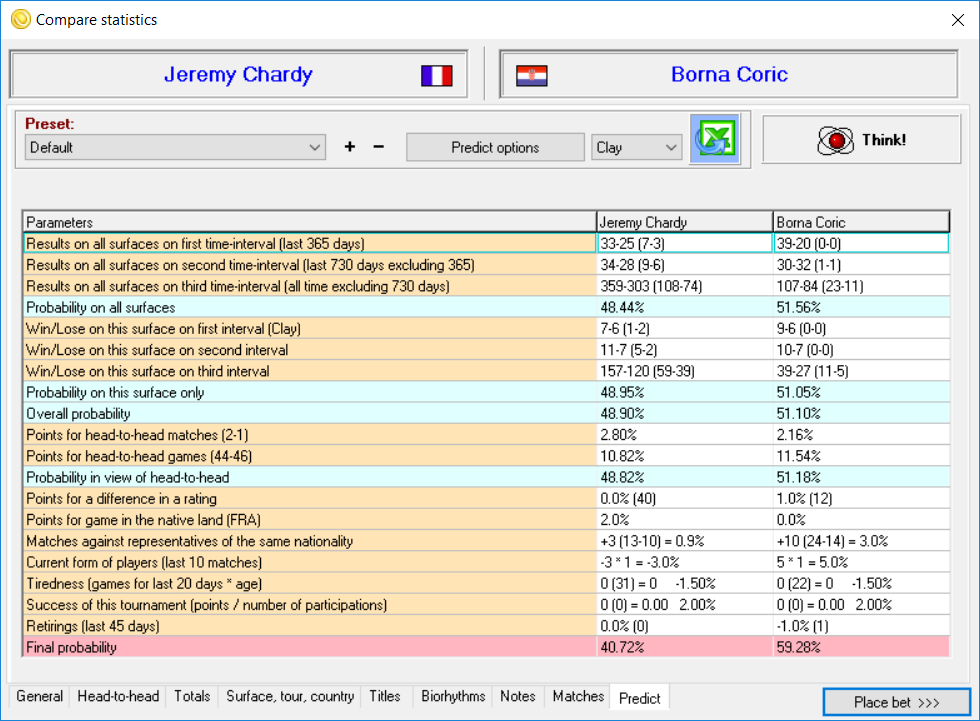This screenshot has width=980, height=721.
Task: Click the Jeremy Chardy column header
Action: [x=685, y=222]
